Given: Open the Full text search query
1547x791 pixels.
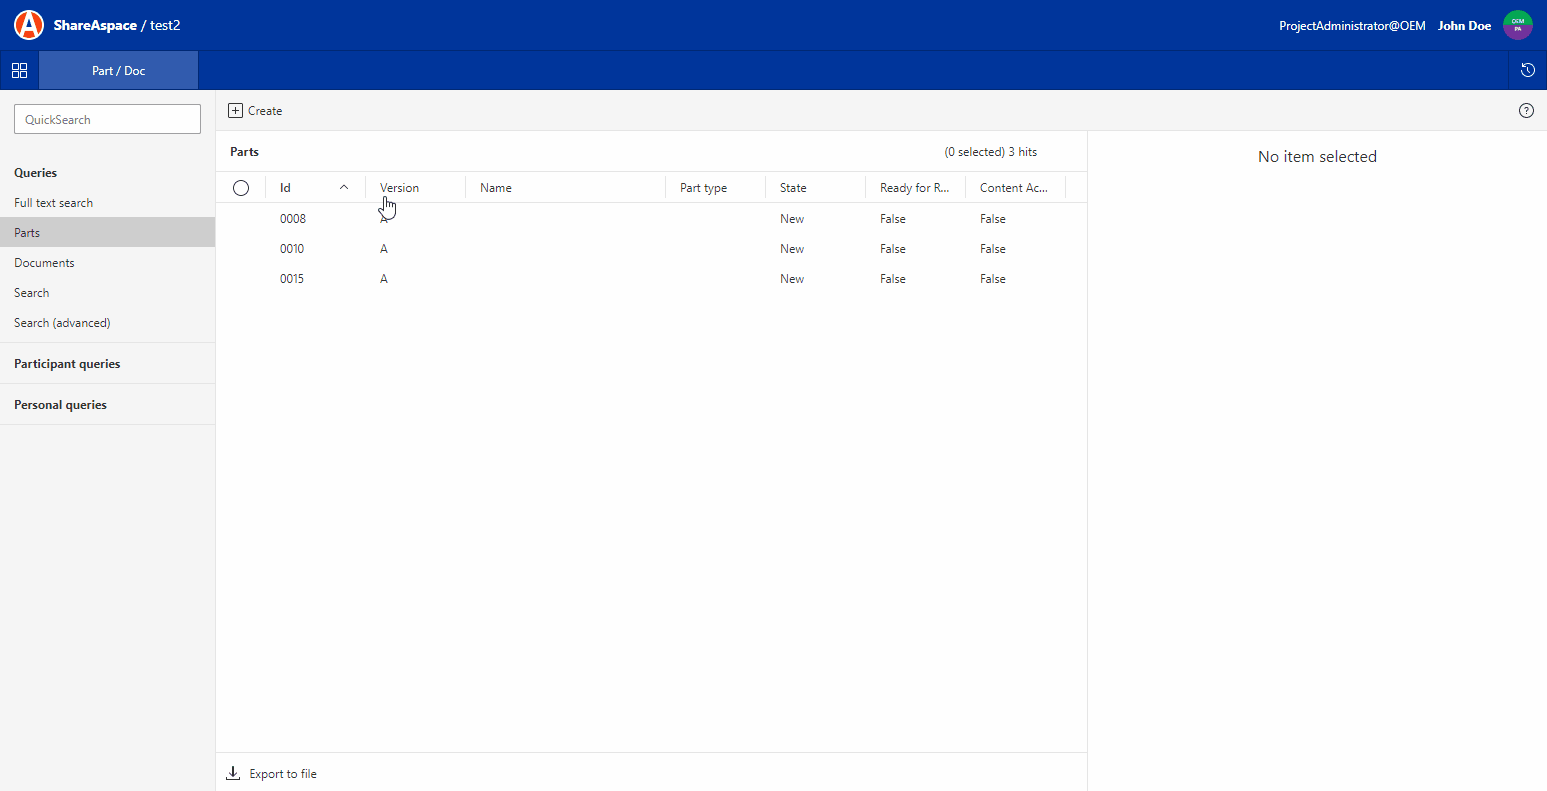Looking at the screenshot, I should pos(53,202).
